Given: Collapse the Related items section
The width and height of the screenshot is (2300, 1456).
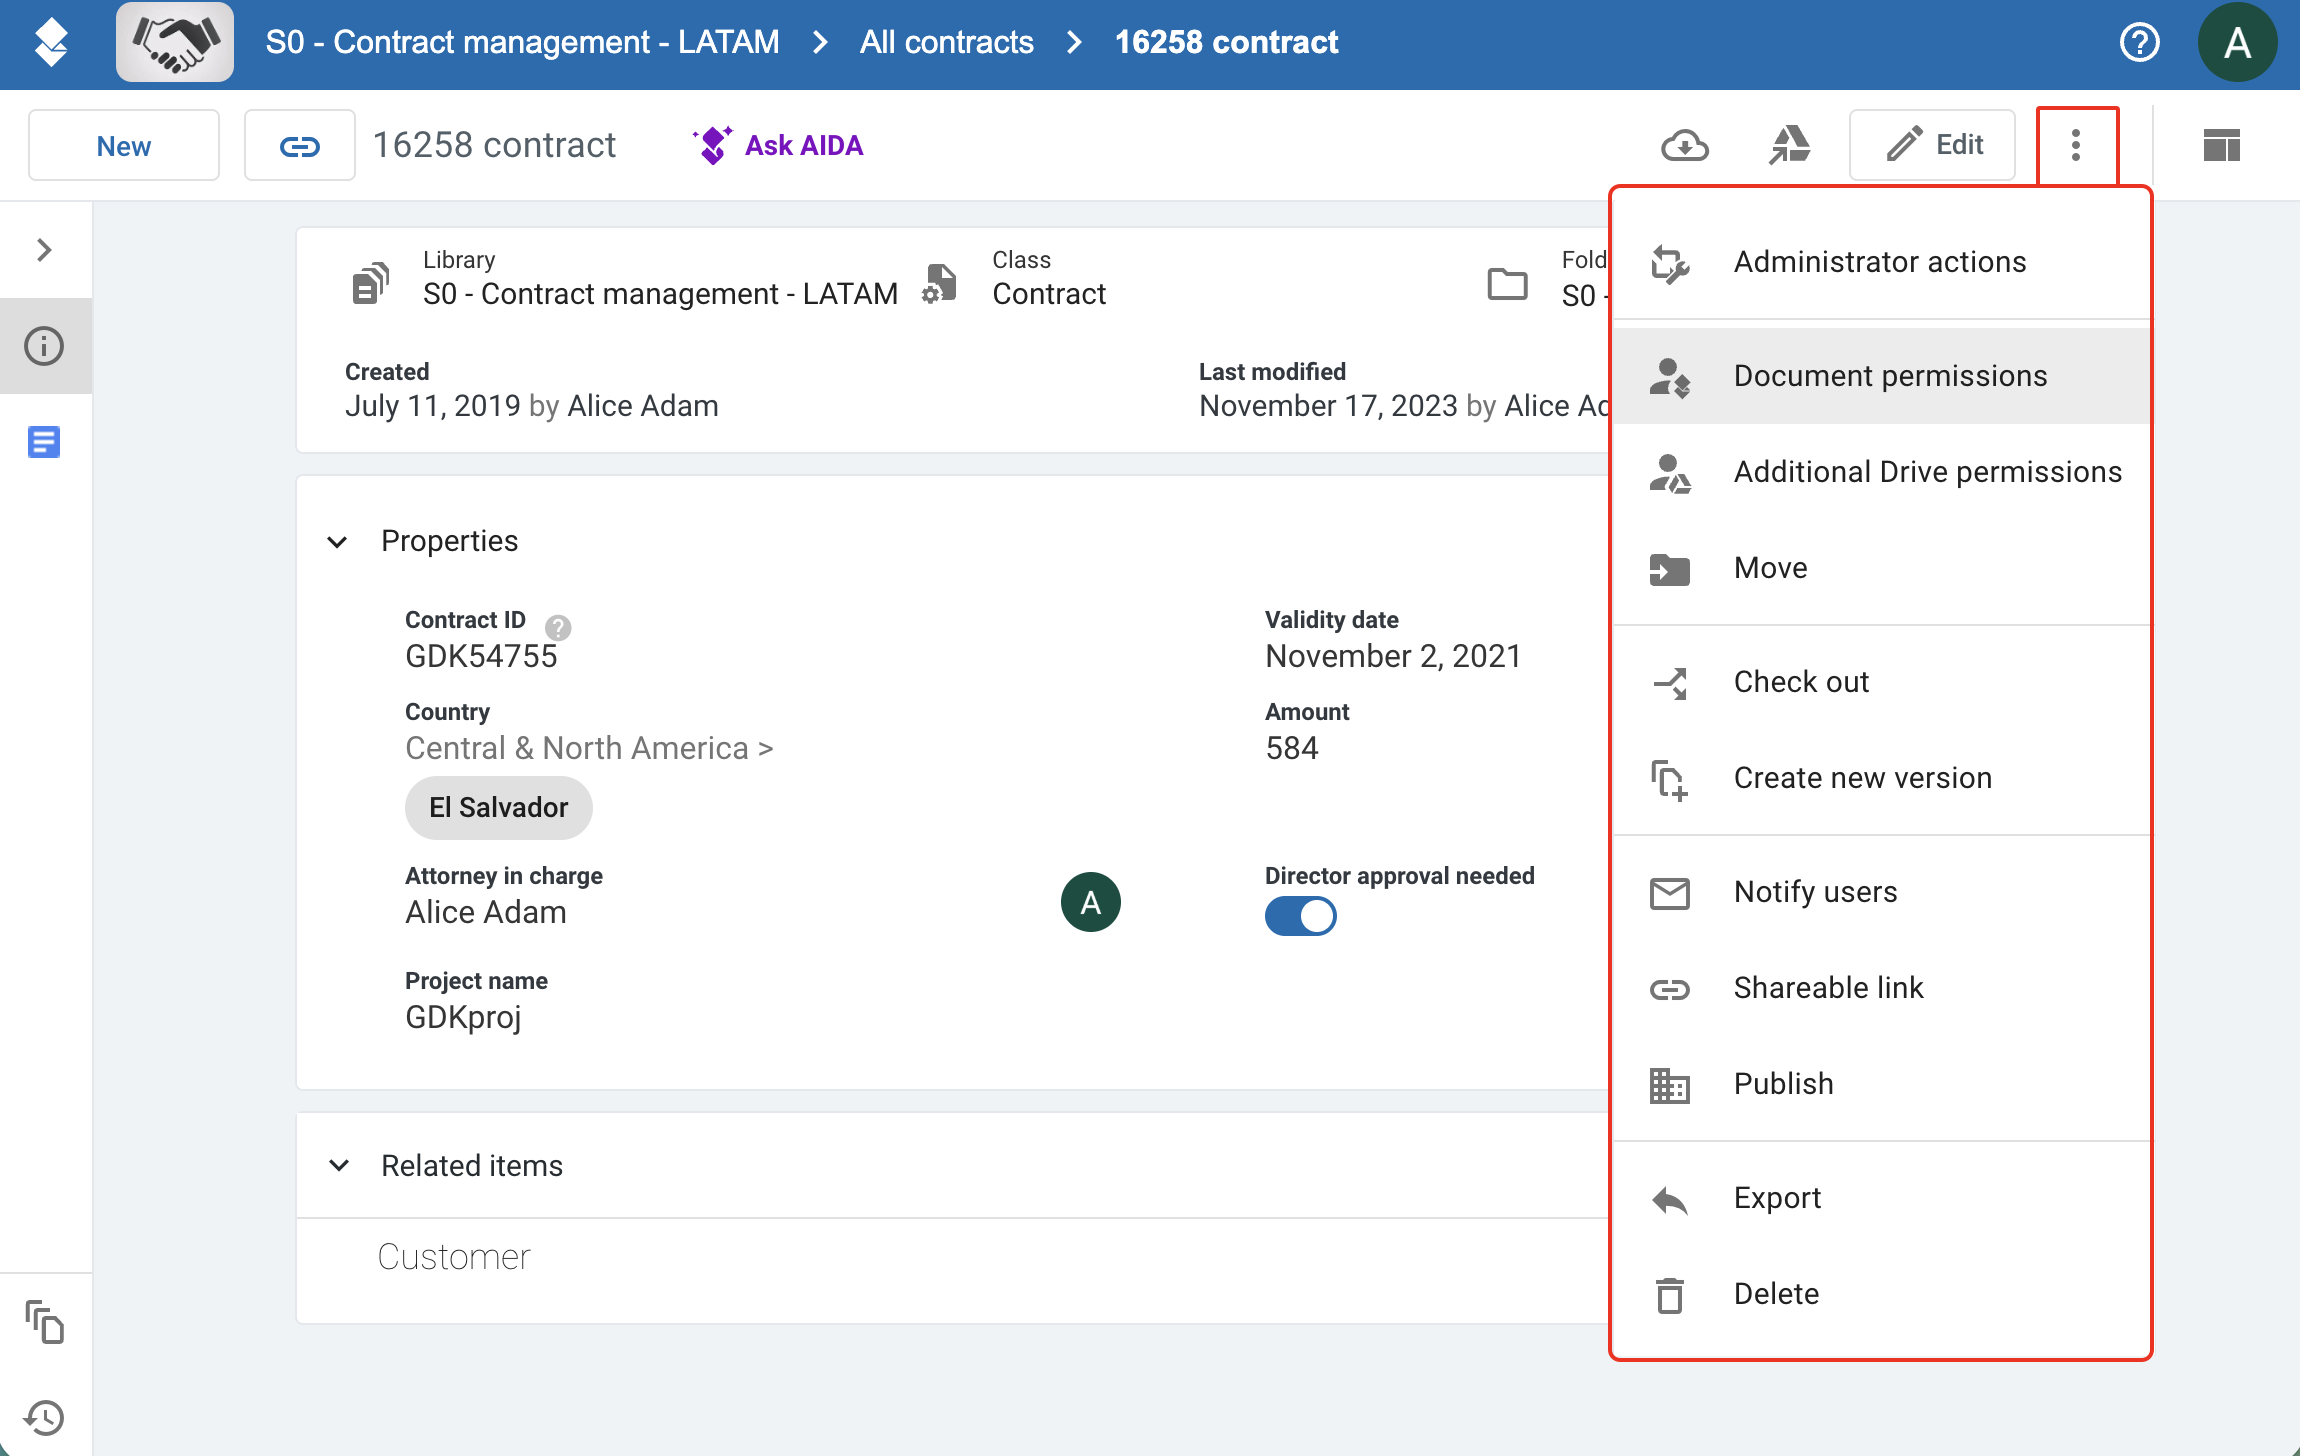Looking at the screenshot, I should [339, 1166].
